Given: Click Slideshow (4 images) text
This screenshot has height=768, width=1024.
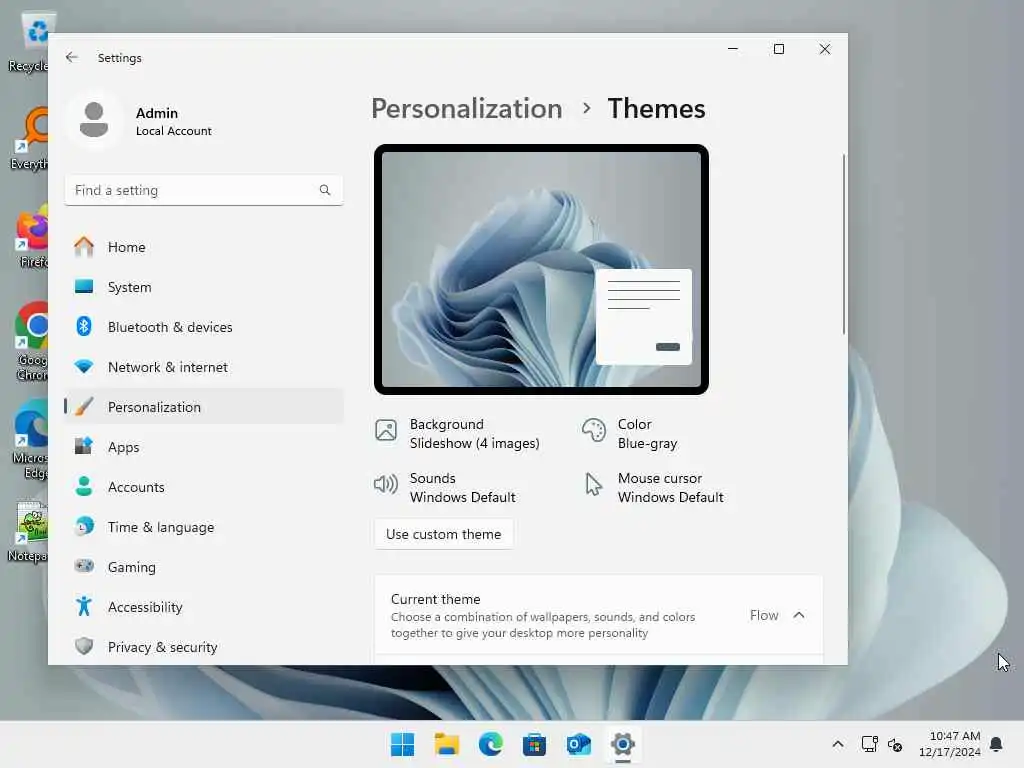Looking at the screenshot, I should (475, 443).
